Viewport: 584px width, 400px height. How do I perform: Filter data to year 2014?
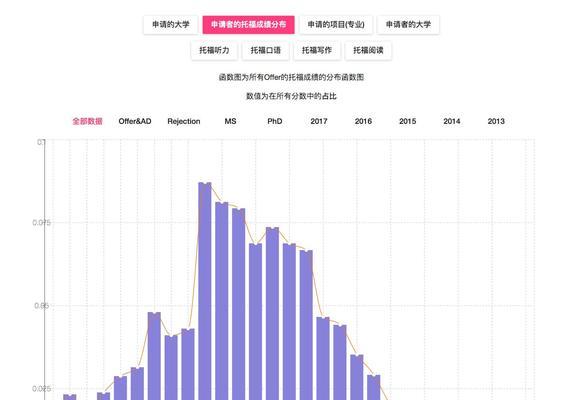tap(452, 121)
